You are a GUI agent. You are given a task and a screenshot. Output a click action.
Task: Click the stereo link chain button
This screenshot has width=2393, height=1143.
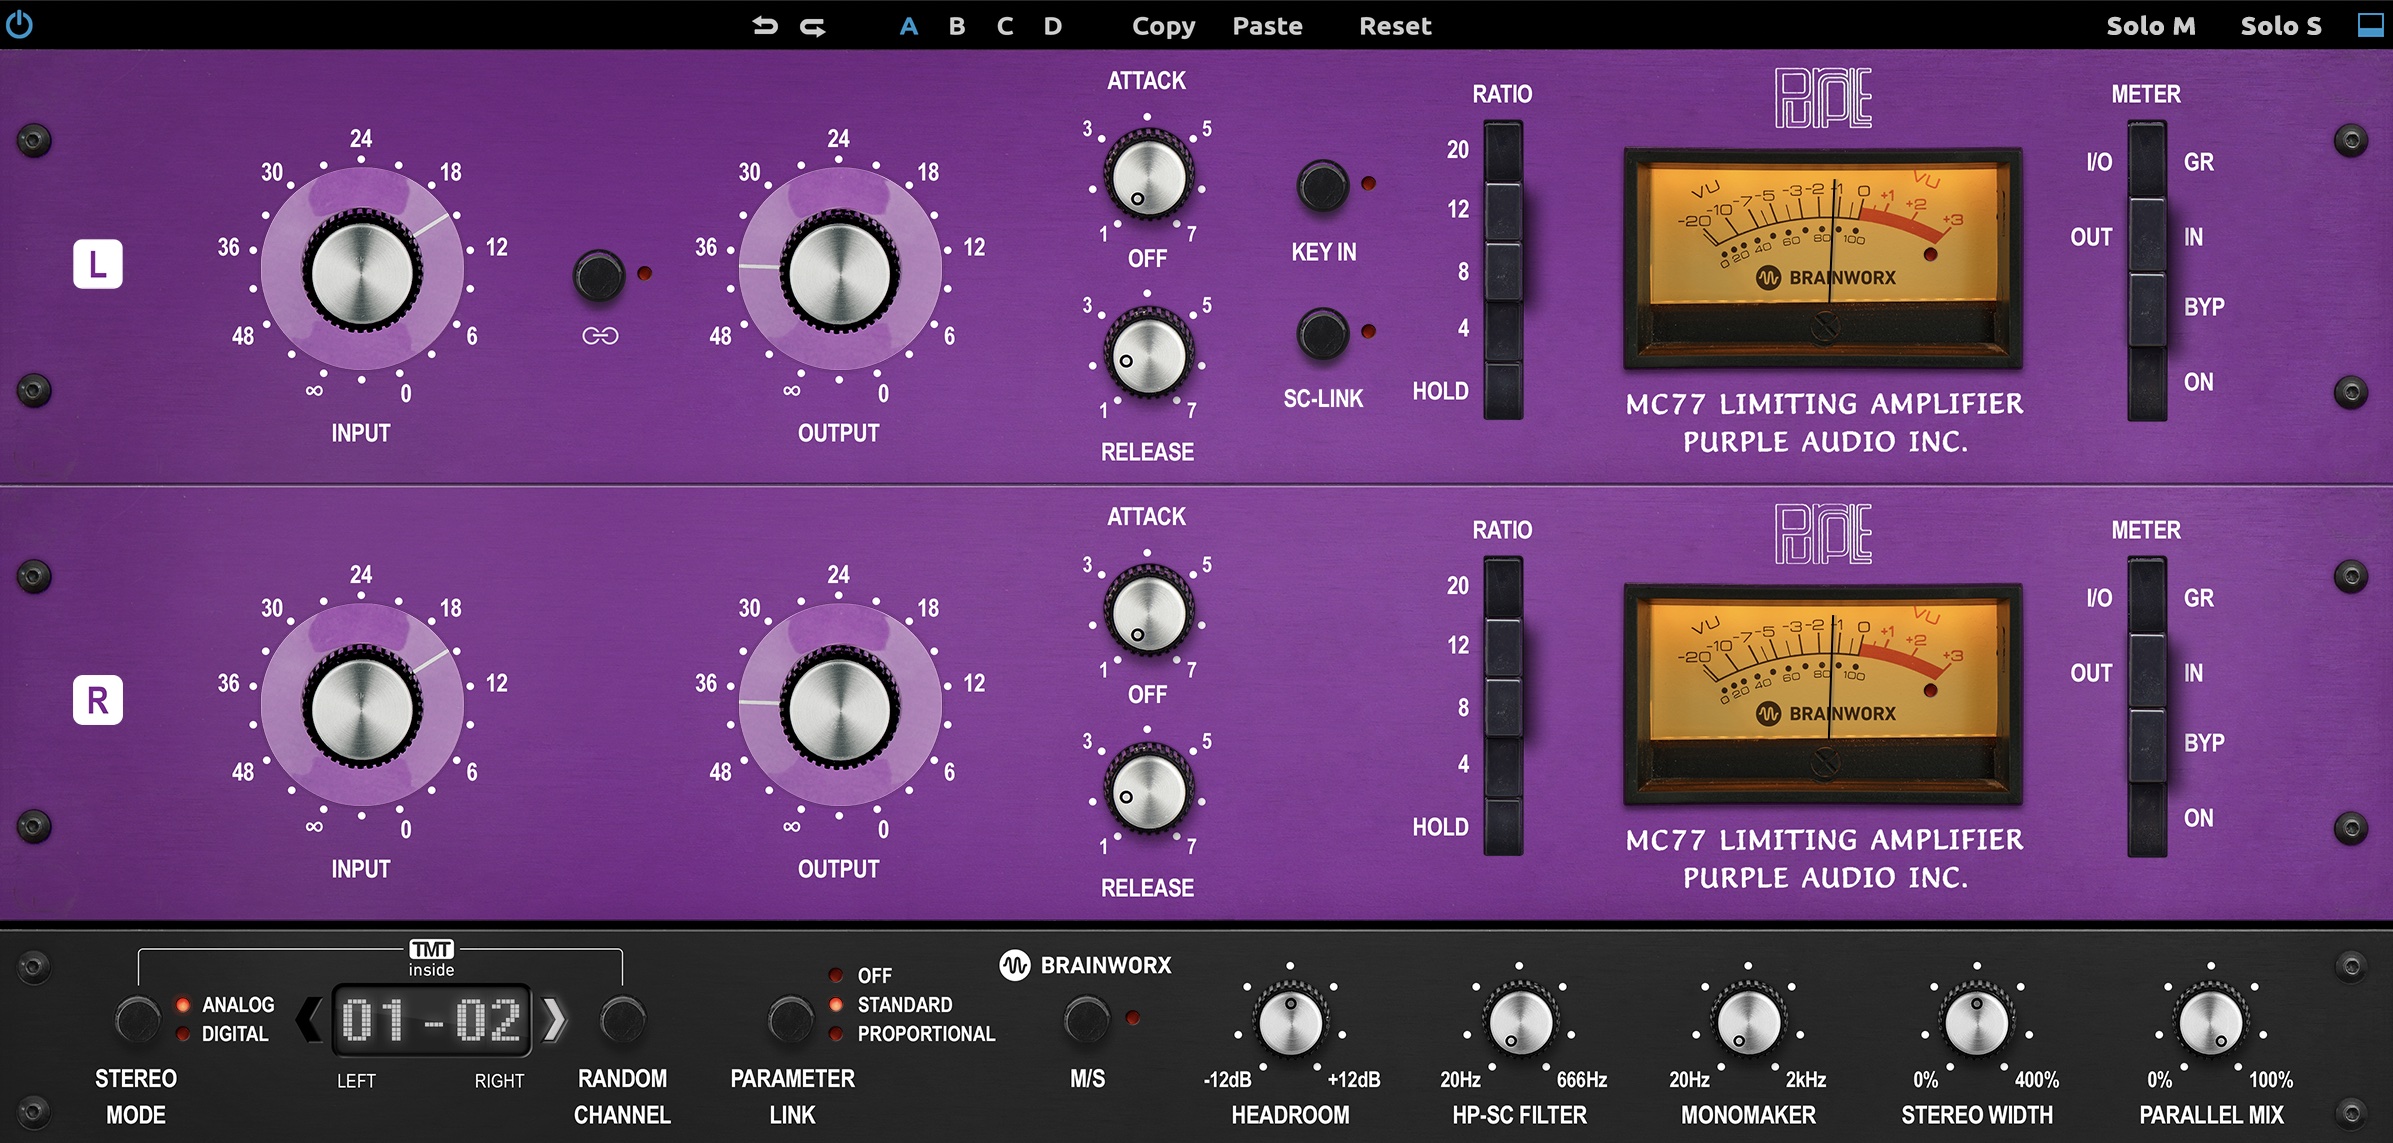(599, 276)
